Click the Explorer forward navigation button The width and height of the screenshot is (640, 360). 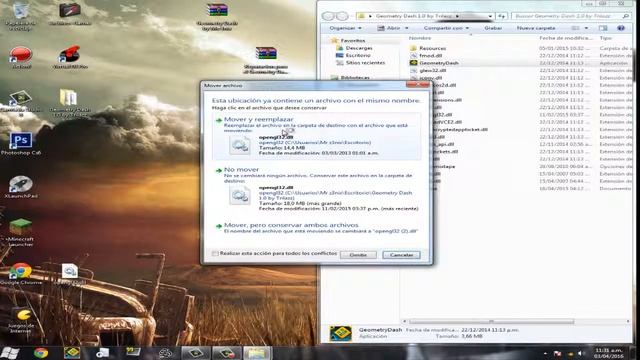[342, 16]
